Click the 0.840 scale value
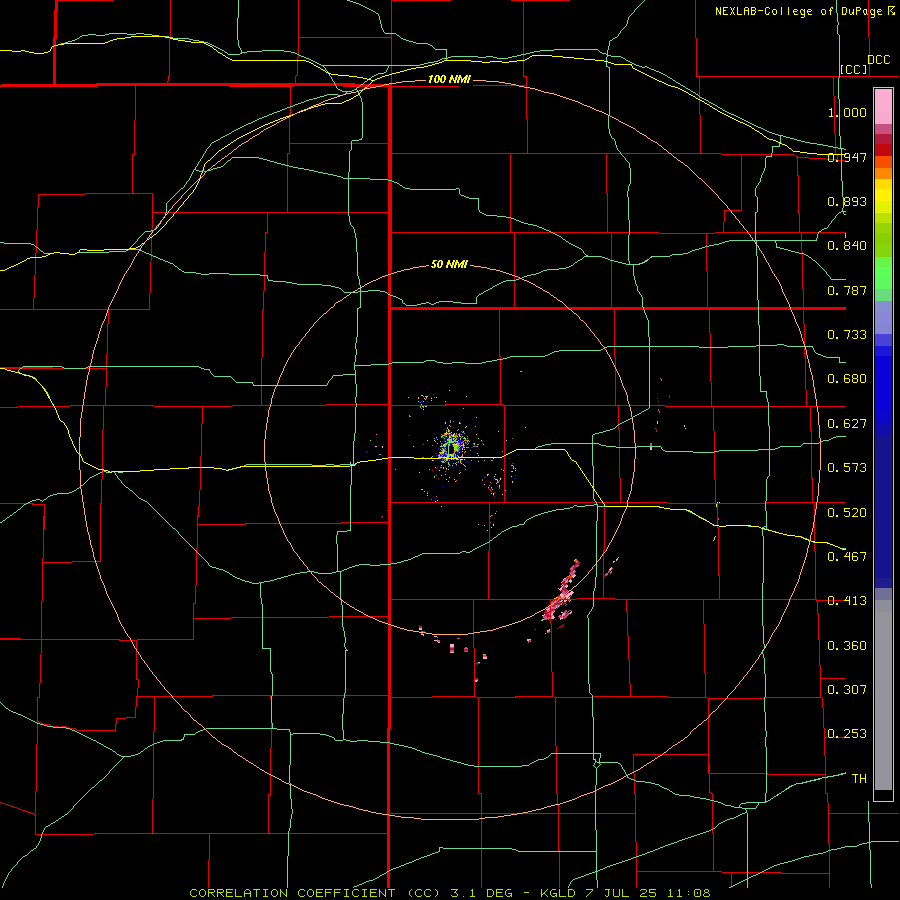900x900 pixels. pyautogui.click(x=847, y=246)
